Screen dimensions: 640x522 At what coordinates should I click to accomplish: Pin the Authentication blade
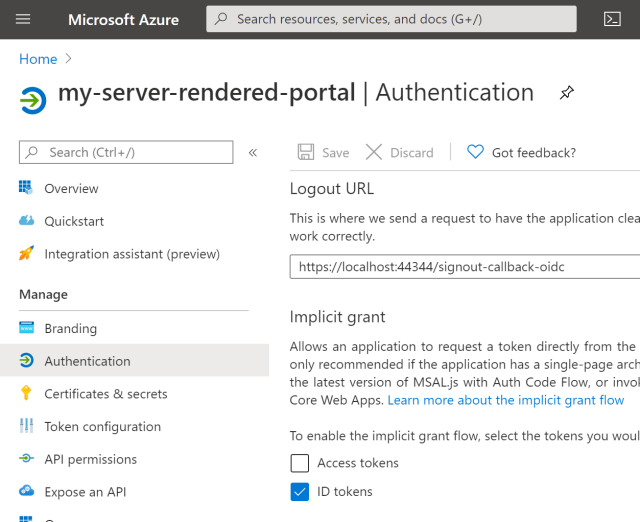tap(566, 93)
